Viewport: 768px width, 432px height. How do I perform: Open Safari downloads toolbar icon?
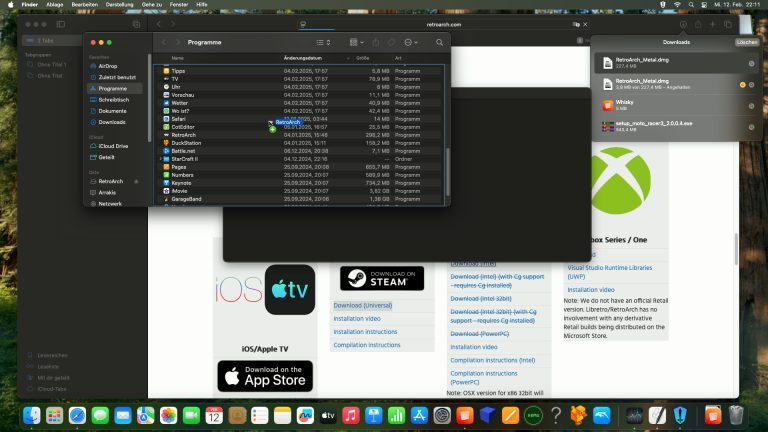tap(683, 24)
